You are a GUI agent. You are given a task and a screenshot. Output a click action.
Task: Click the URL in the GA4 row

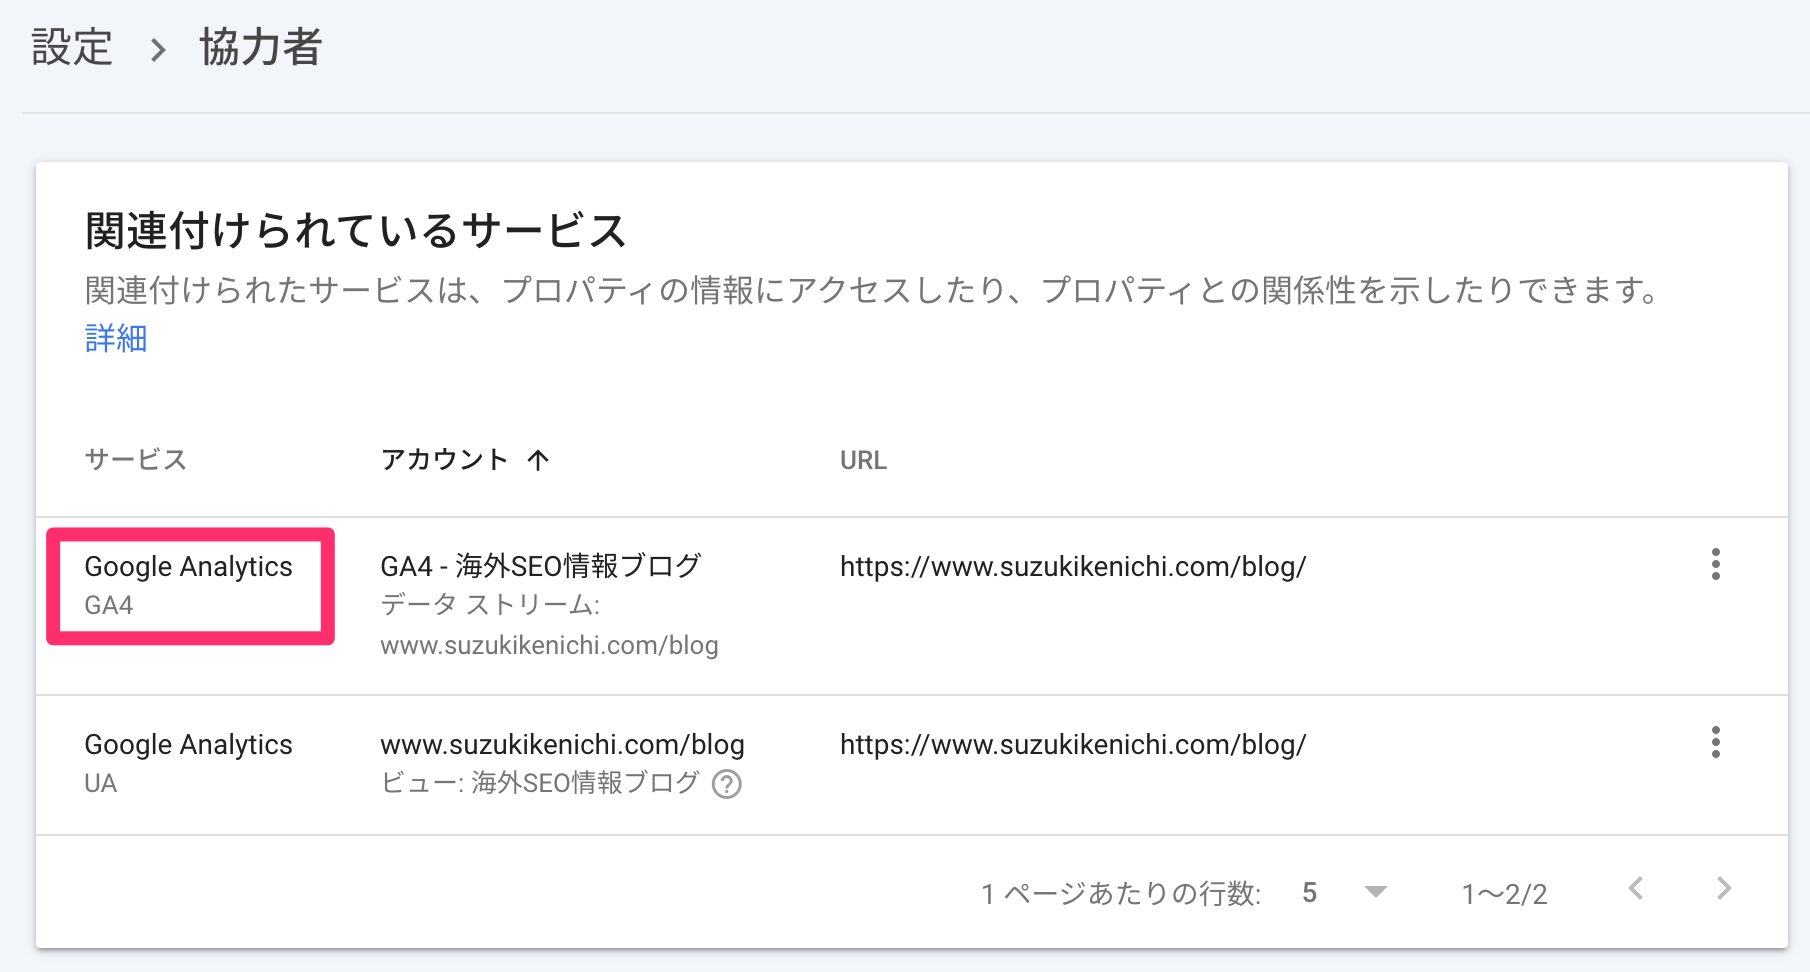click(x=1073, y=566)
